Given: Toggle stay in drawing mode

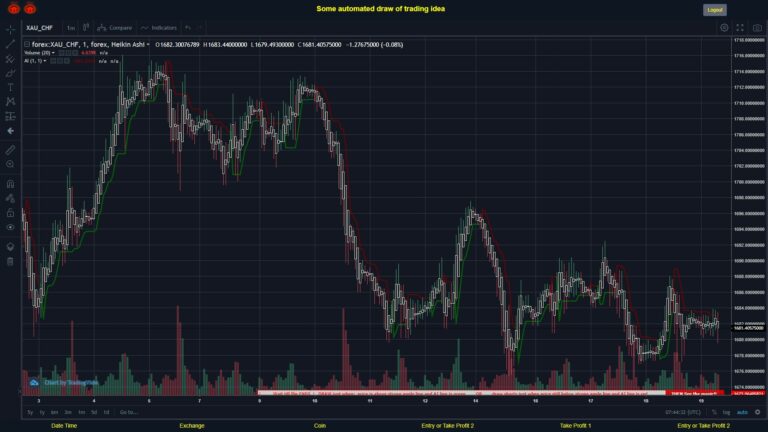Looking at the screenshot, I should 10,198.
